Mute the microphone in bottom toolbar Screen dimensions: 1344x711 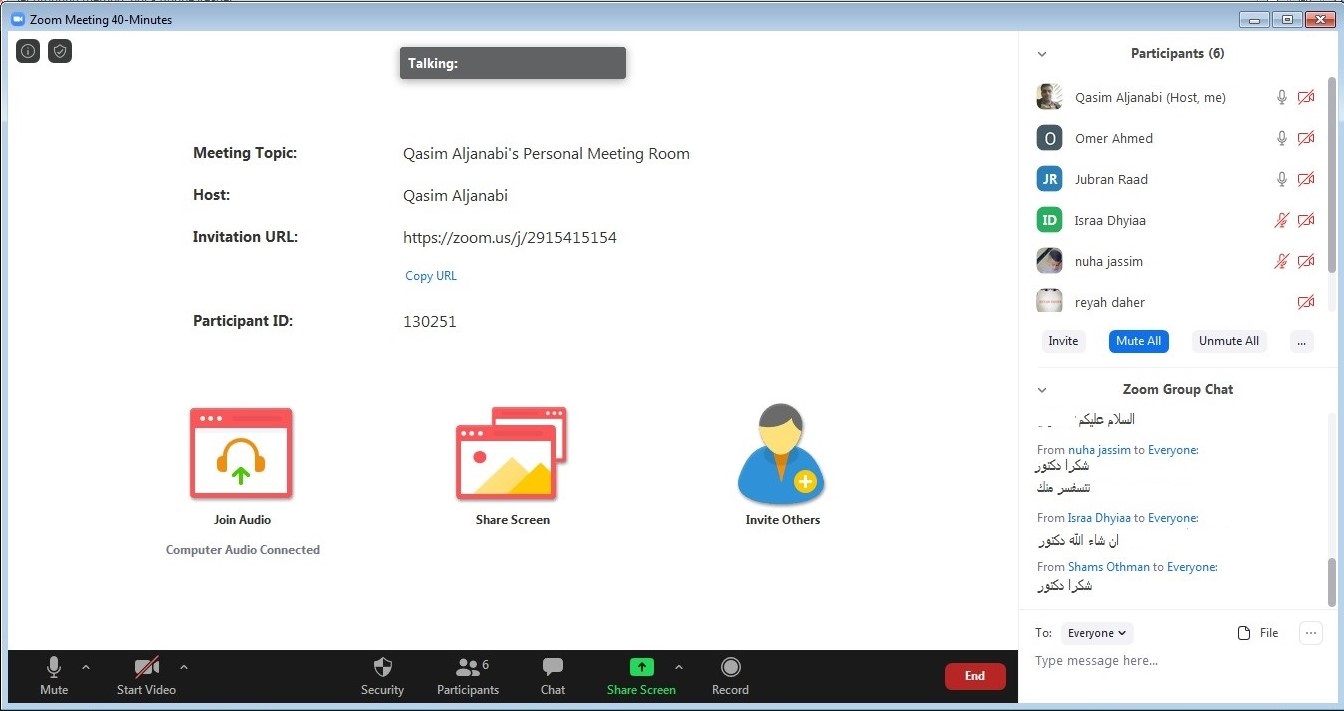pos(54,676)
